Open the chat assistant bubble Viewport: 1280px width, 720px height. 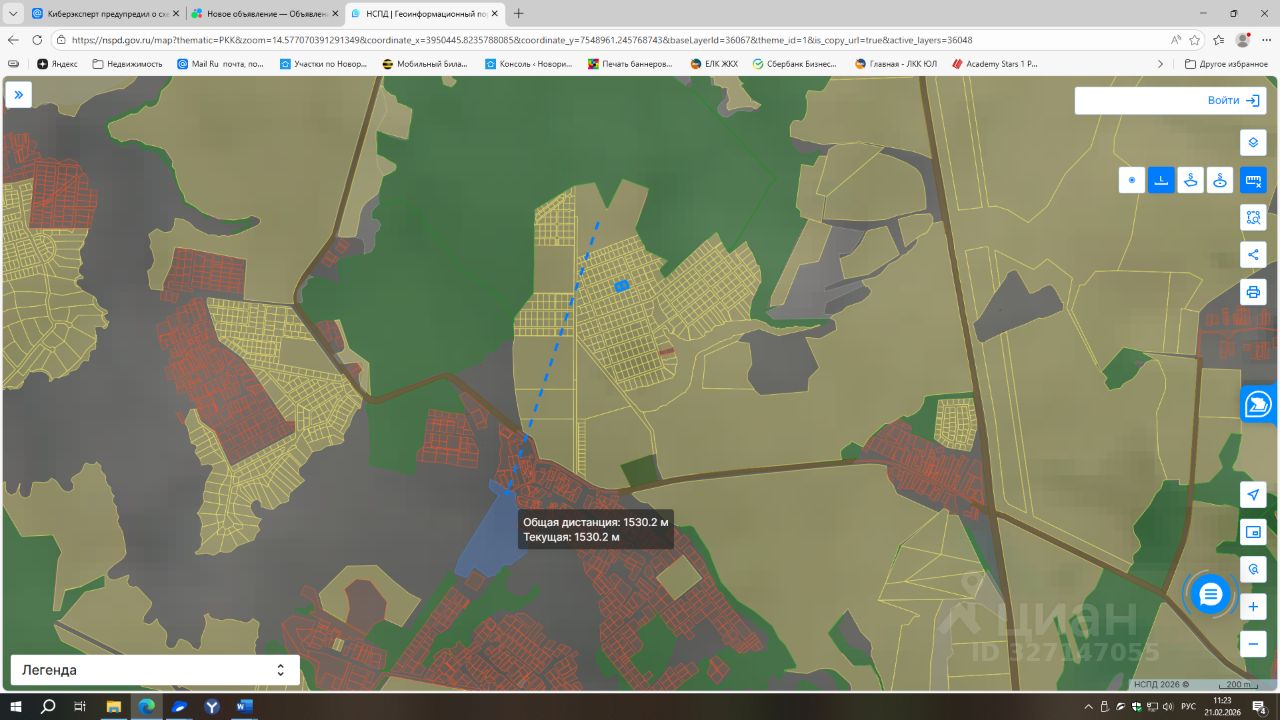click(1210, 595)
